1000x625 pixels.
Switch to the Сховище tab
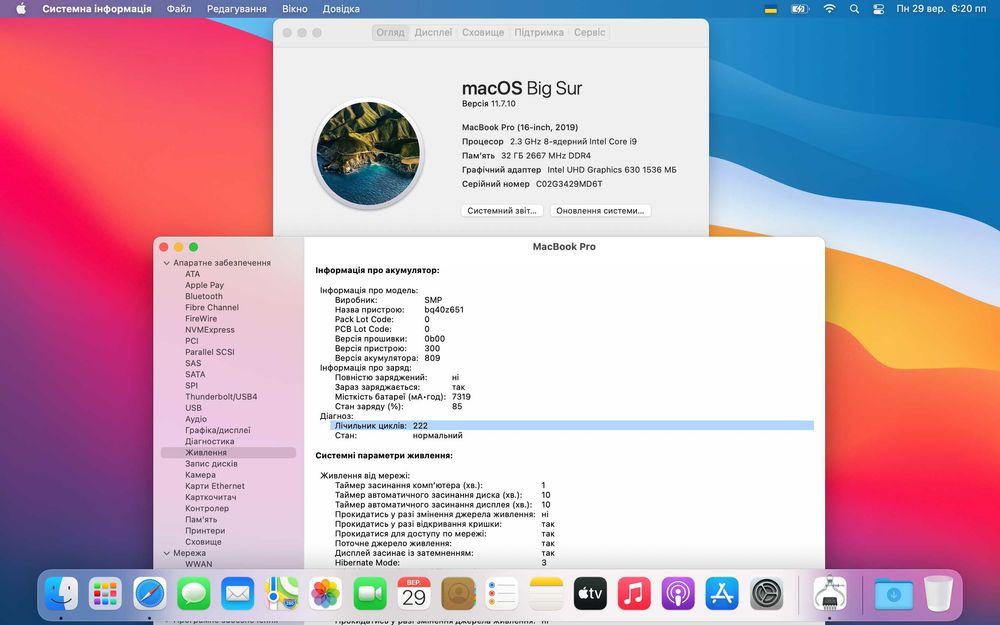[x=483, y=33]
